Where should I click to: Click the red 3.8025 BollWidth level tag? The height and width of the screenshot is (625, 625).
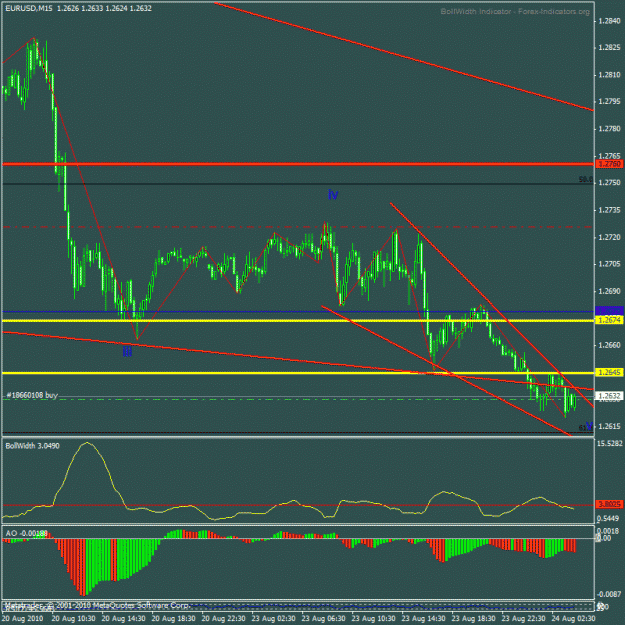tap(609, 505)
